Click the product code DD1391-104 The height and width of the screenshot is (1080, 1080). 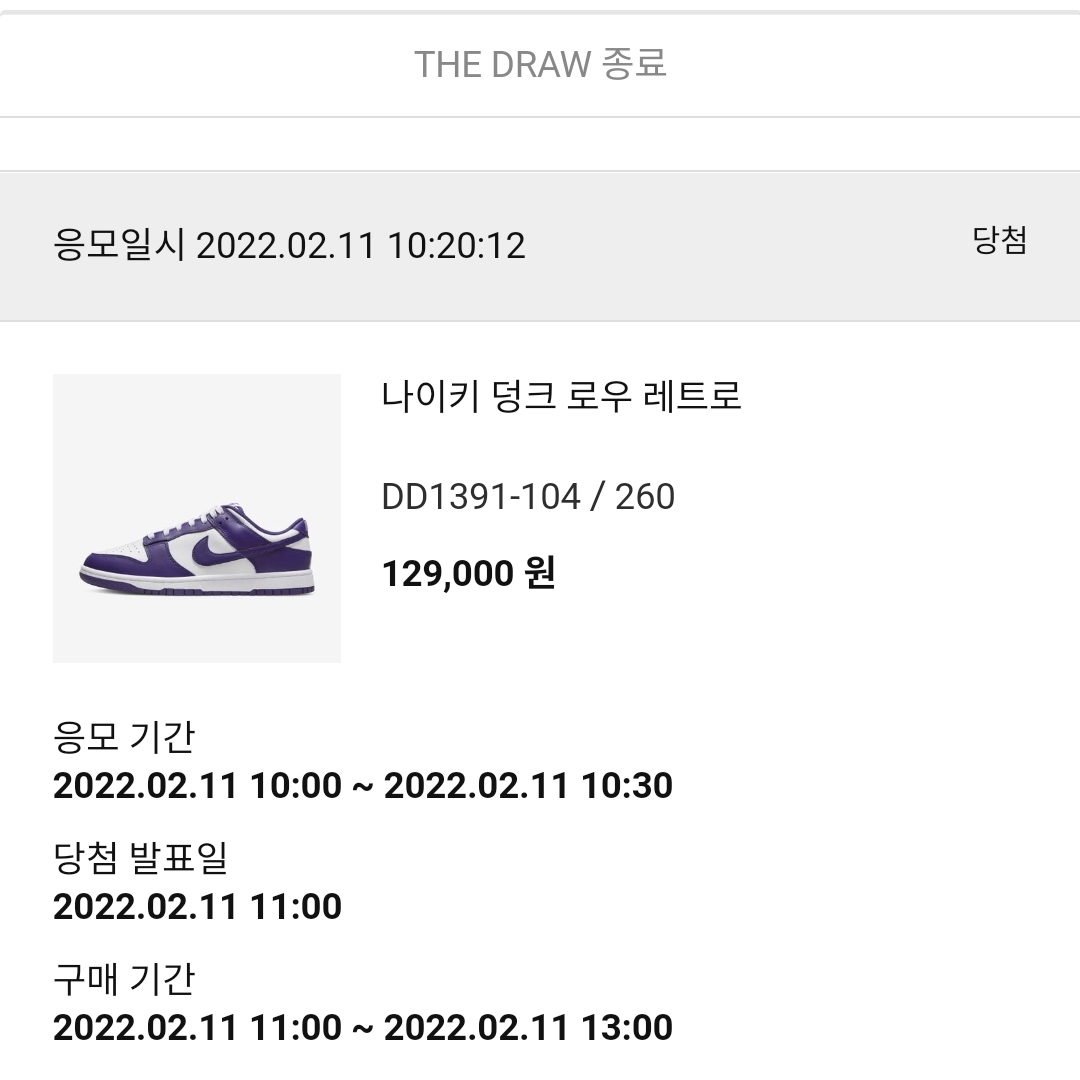[x=480, y=496]
